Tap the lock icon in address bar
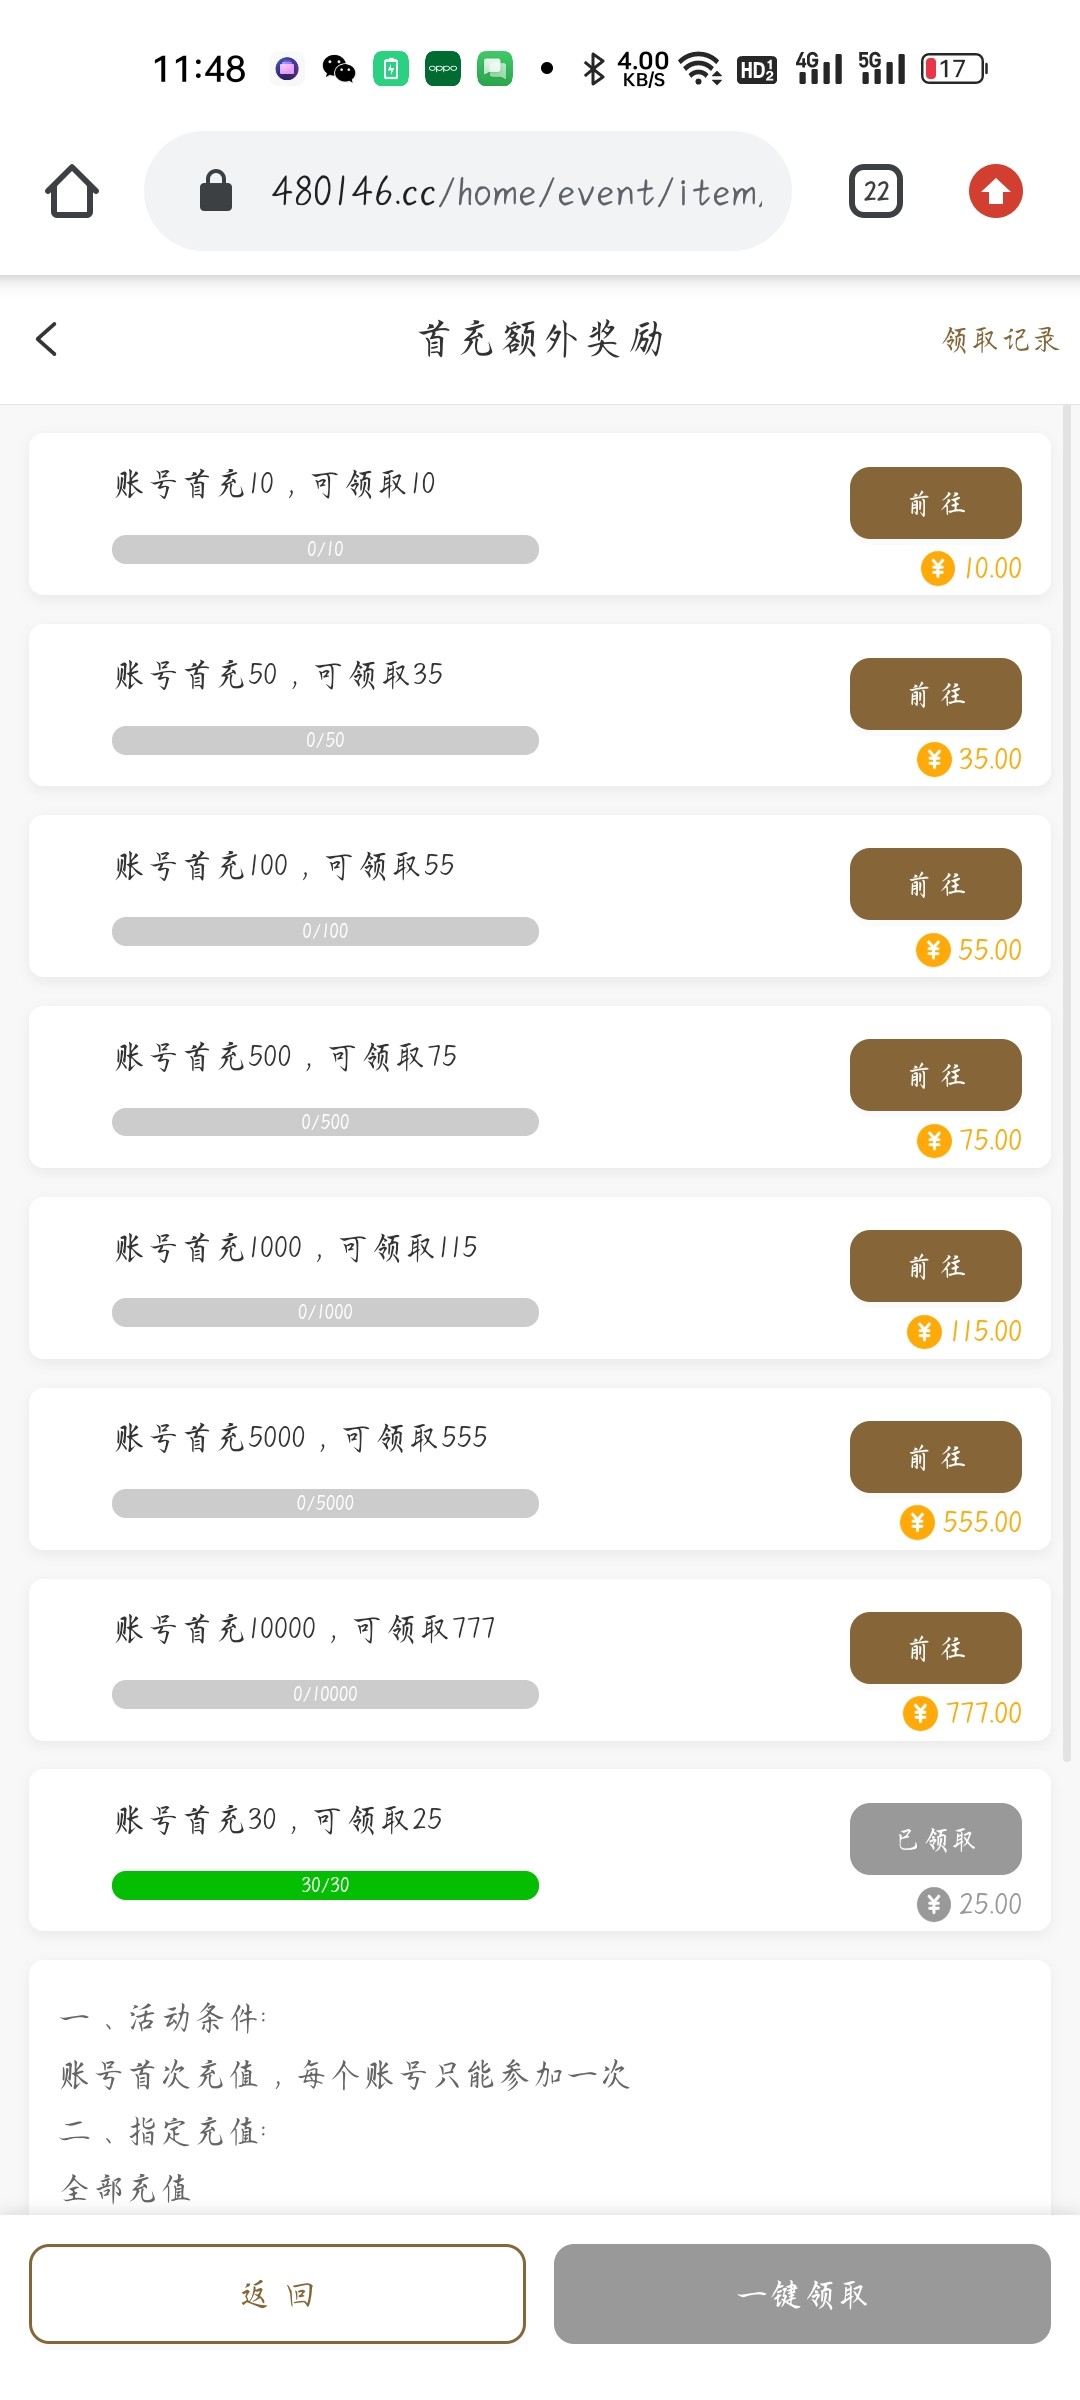 (x=216, y=191)
